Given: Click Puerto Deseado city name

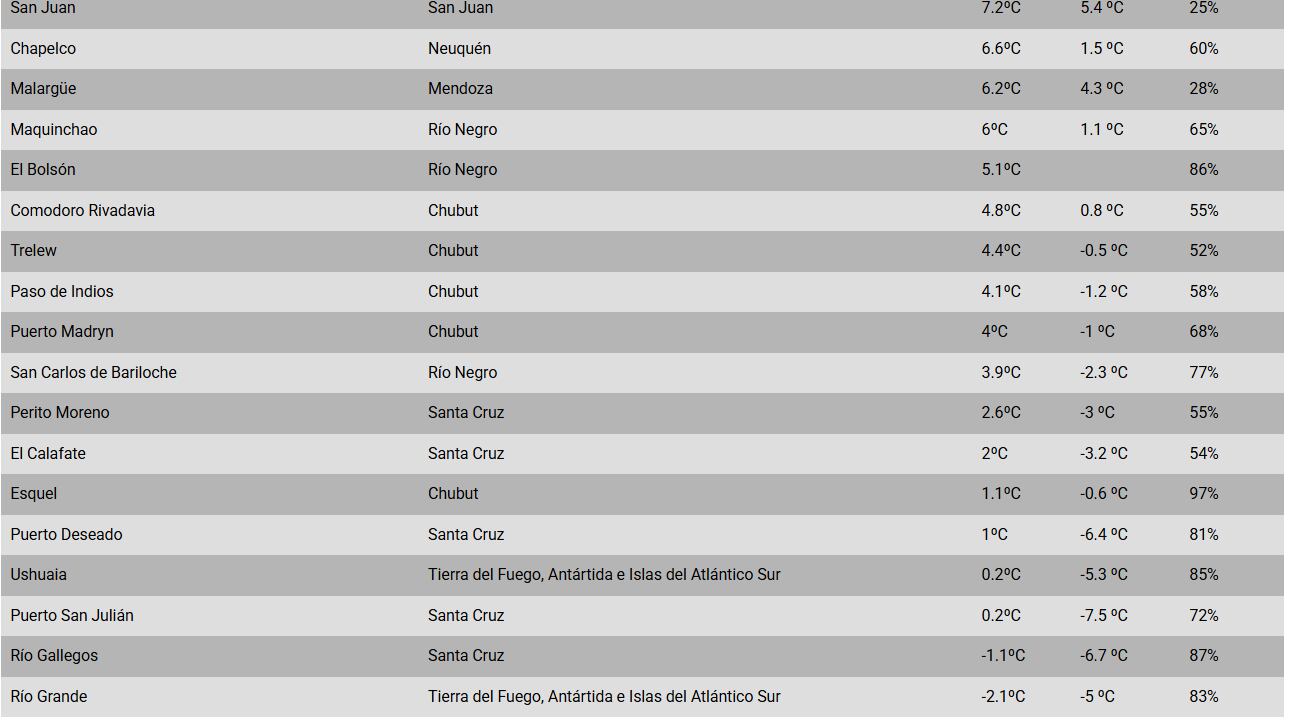Looking at the screenshot, I should click(x=66, y=535).
